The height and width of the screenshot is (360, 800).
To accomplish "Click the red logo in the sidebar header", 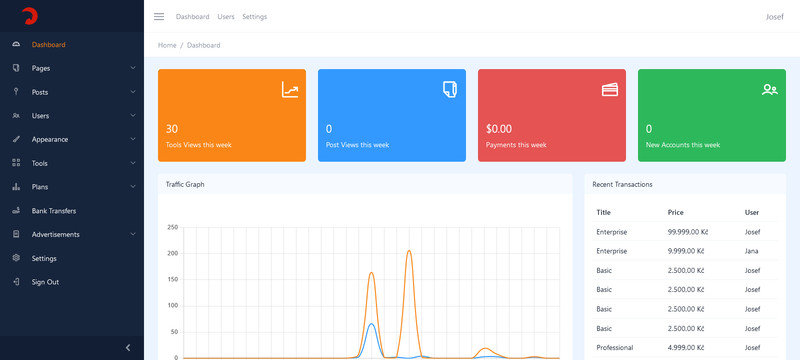I will pos(30,16).
